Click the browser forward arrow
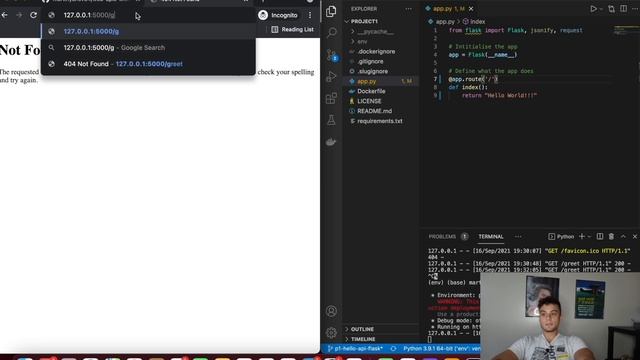The height and width of the screenshot is (360, 640). coord(19,15)
